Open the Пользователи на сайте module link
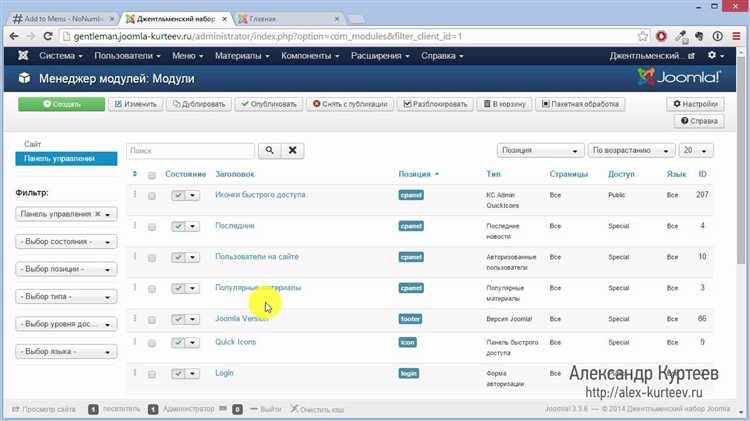The height and width of the screenshot is (421, 750). (257, 256)
